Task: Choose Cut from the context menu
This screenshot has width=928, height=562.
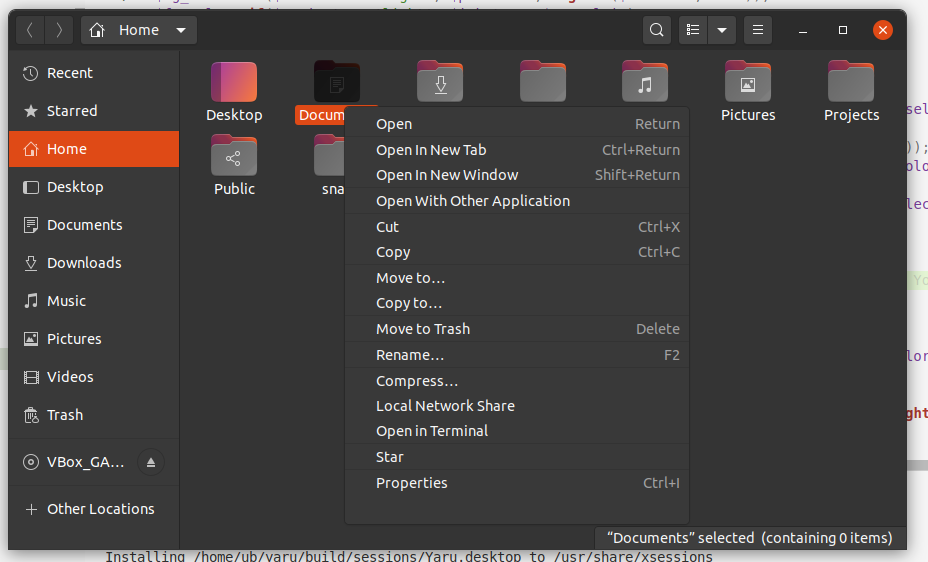Action: [x=517, y=227]
